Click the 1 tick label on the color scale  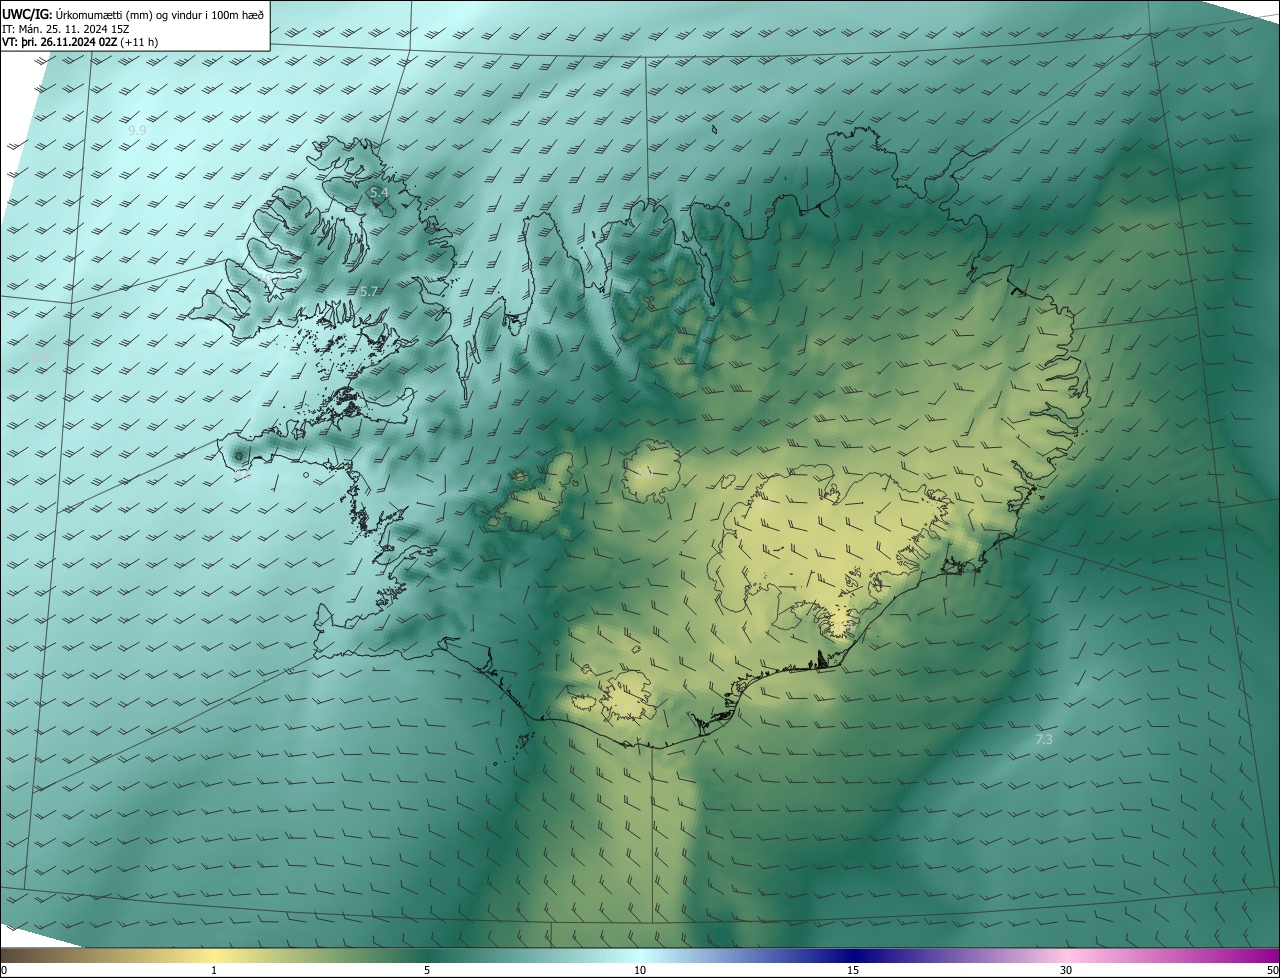(x=214, y=970)
